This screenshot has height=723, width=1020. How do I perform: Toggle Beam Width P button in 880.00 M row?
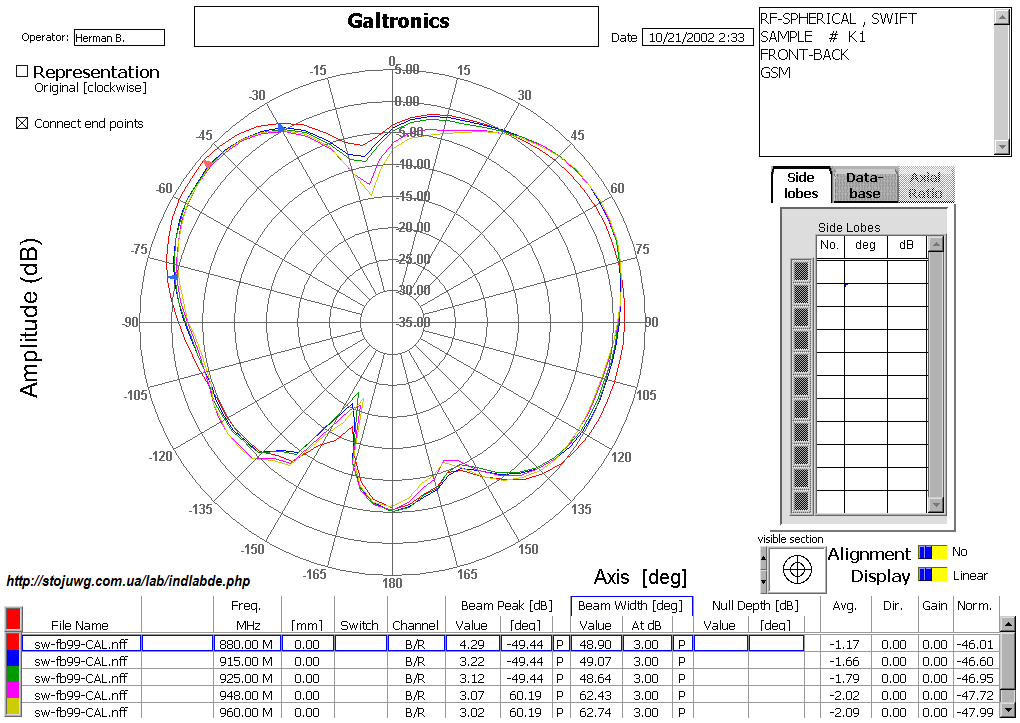tap(681, 644)
